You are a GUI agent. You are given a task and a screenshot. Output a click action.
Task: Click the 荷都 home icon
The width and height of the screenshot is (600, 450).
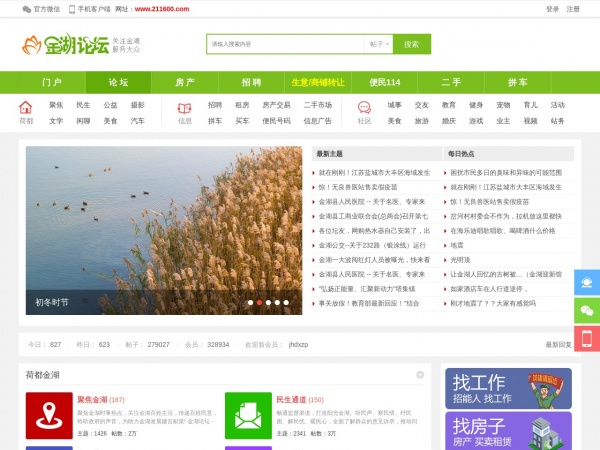26,108
